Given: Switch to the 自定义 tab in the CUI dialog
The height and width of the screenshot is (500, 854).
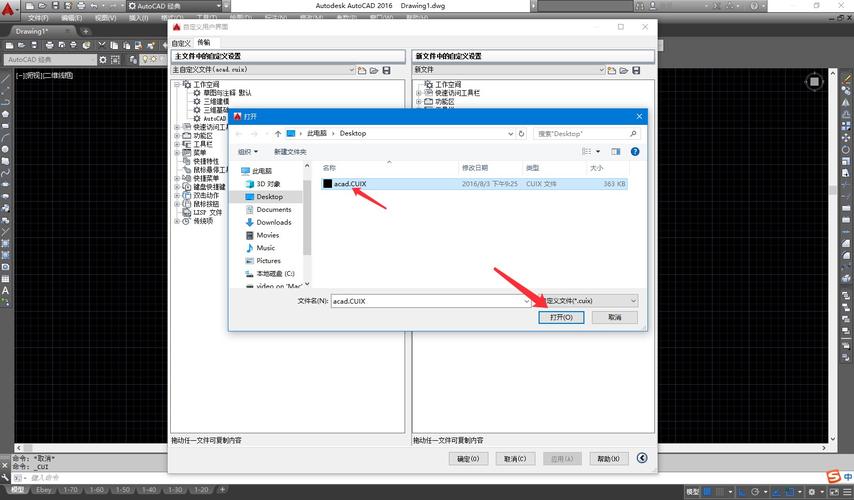Looking at the screenshot, I should coord(181,43).
